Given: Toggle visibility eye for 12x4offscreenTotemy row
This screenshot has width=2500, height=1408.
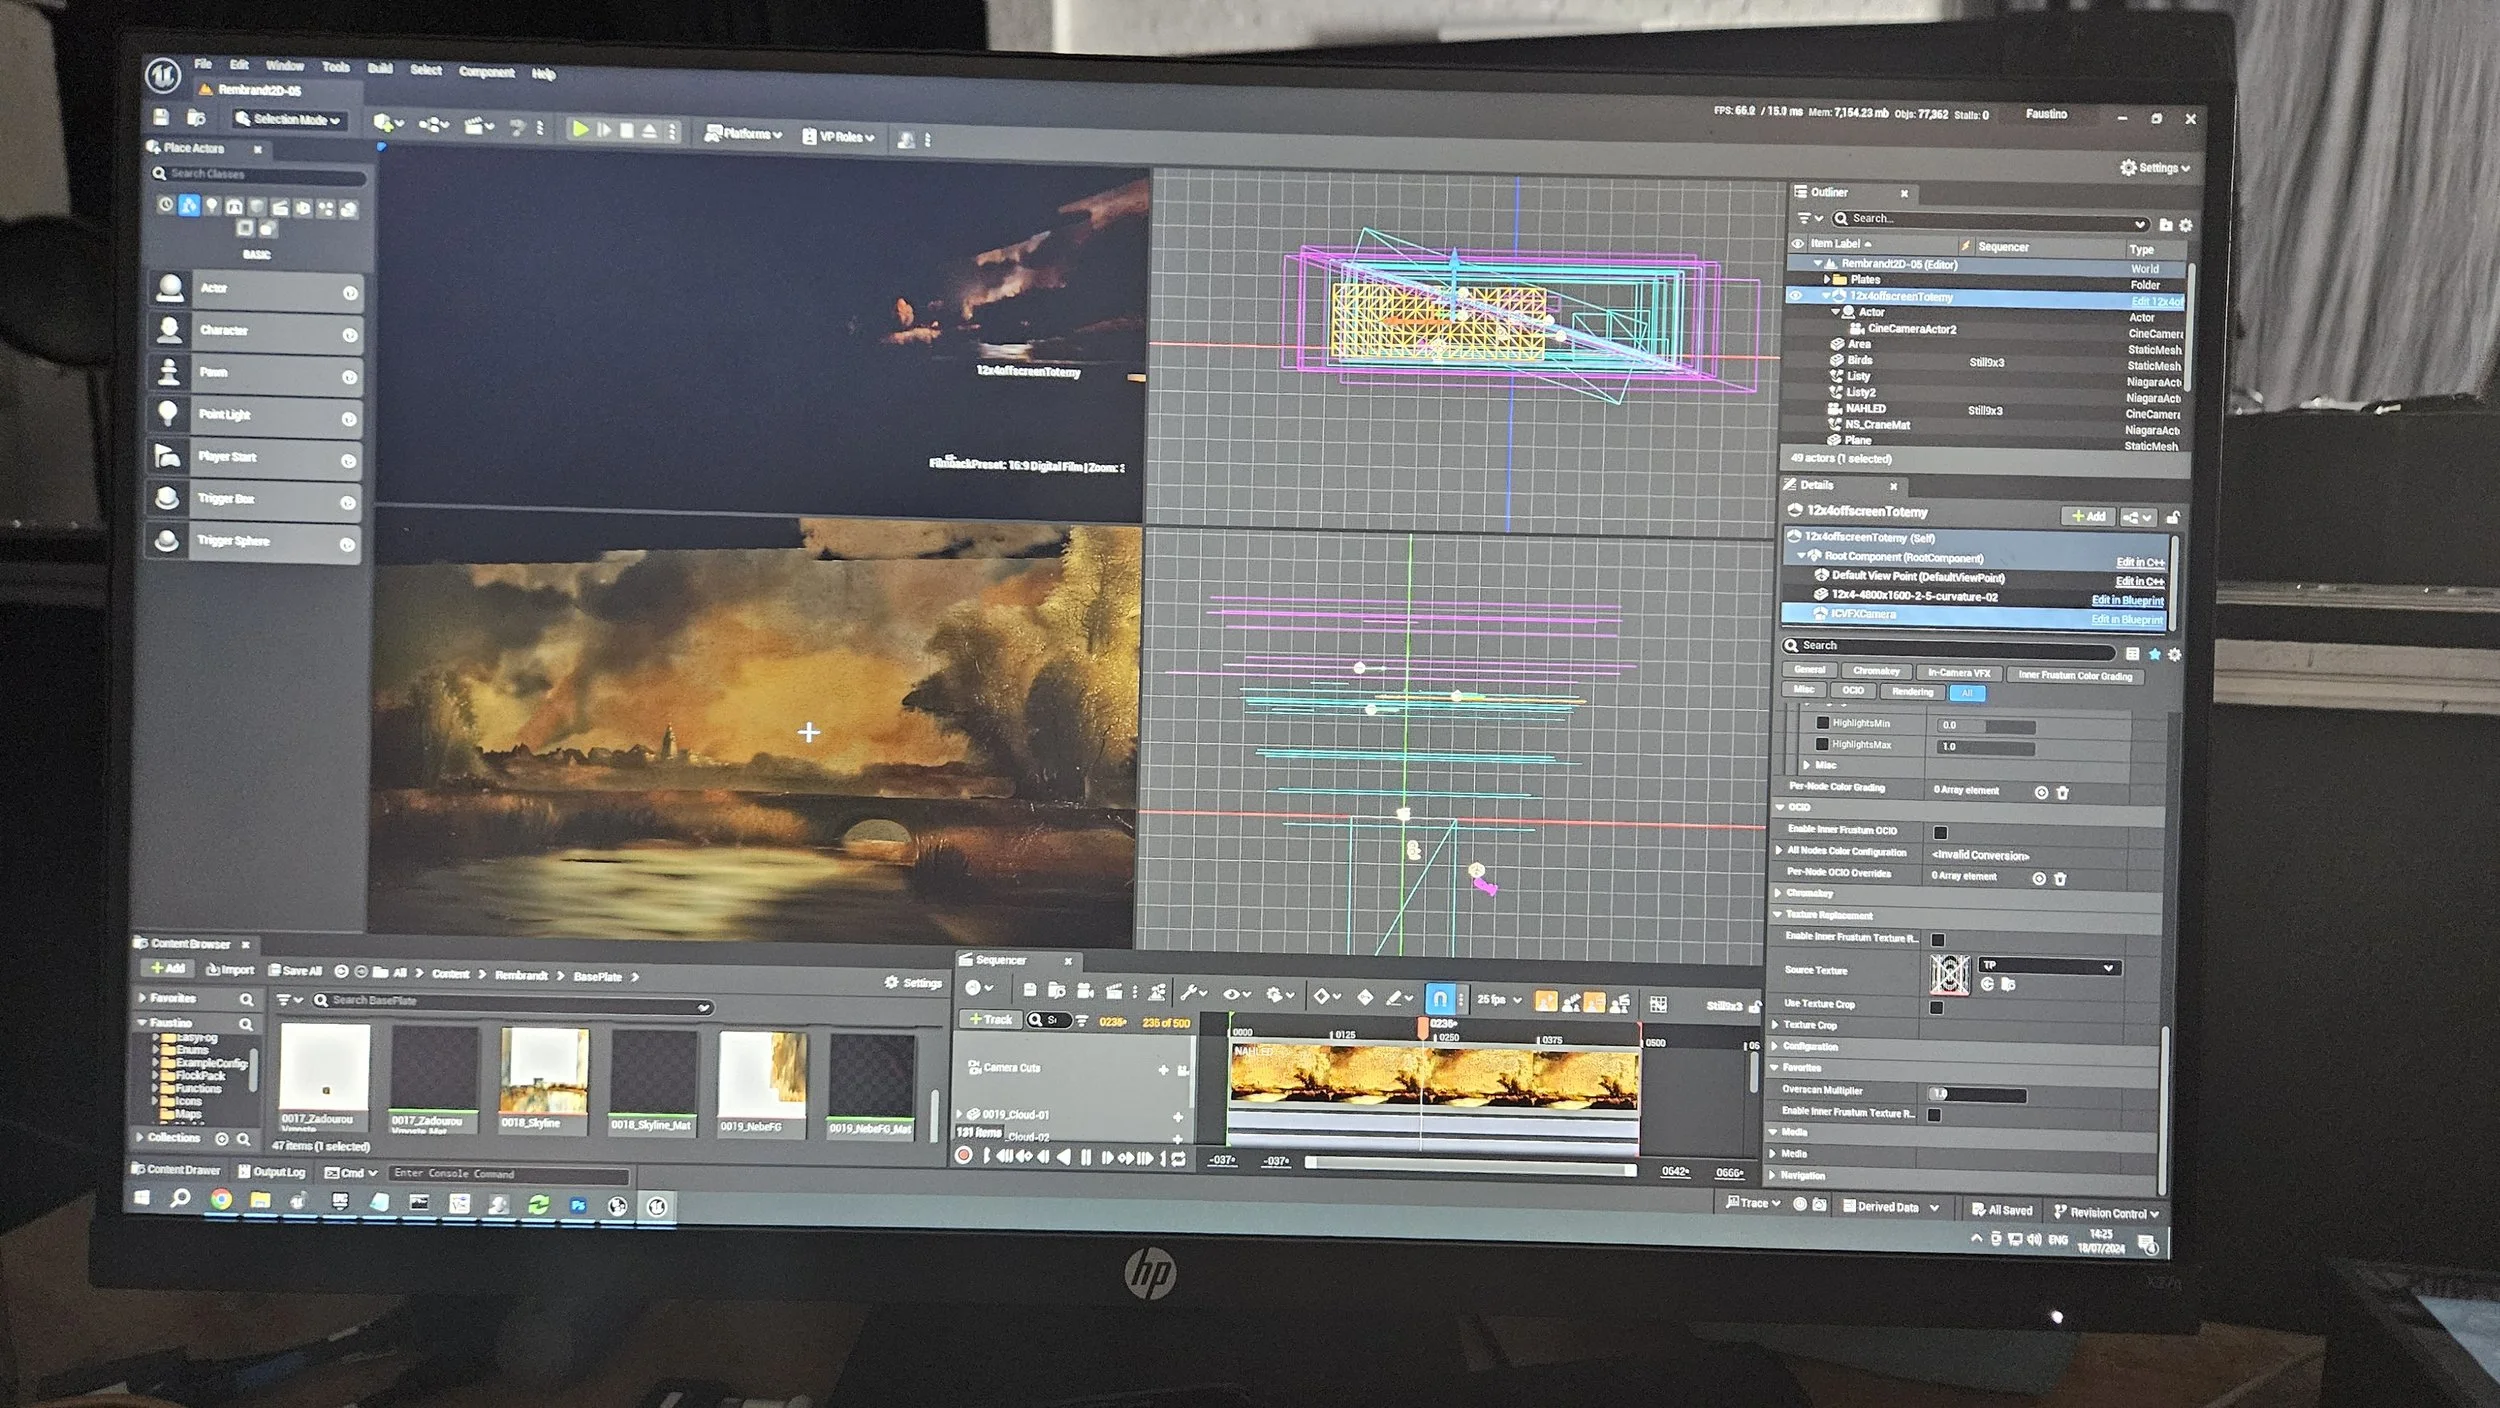Looking at the screenshot, I should pos(1796,296).
